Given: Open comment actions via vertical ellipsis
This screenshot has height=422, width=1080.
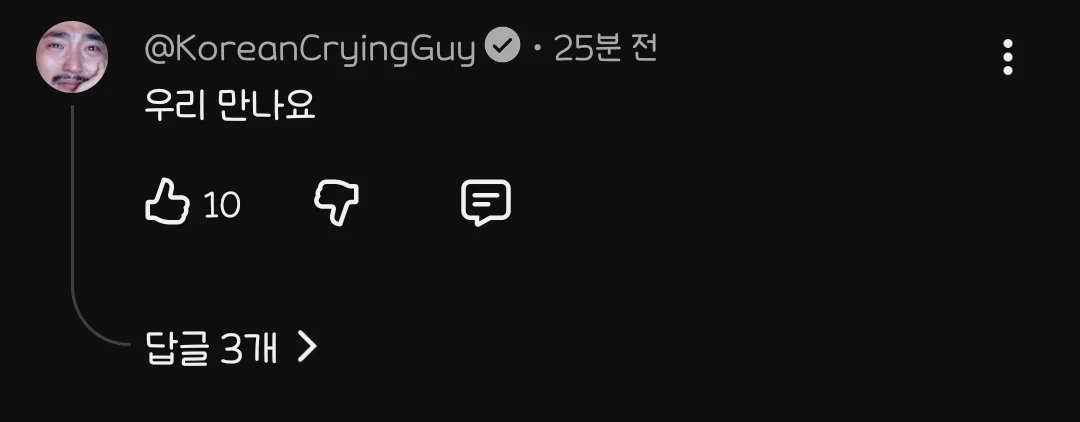Looking at the screenshot, I should pyautogui.click(x=1008, y=57).
